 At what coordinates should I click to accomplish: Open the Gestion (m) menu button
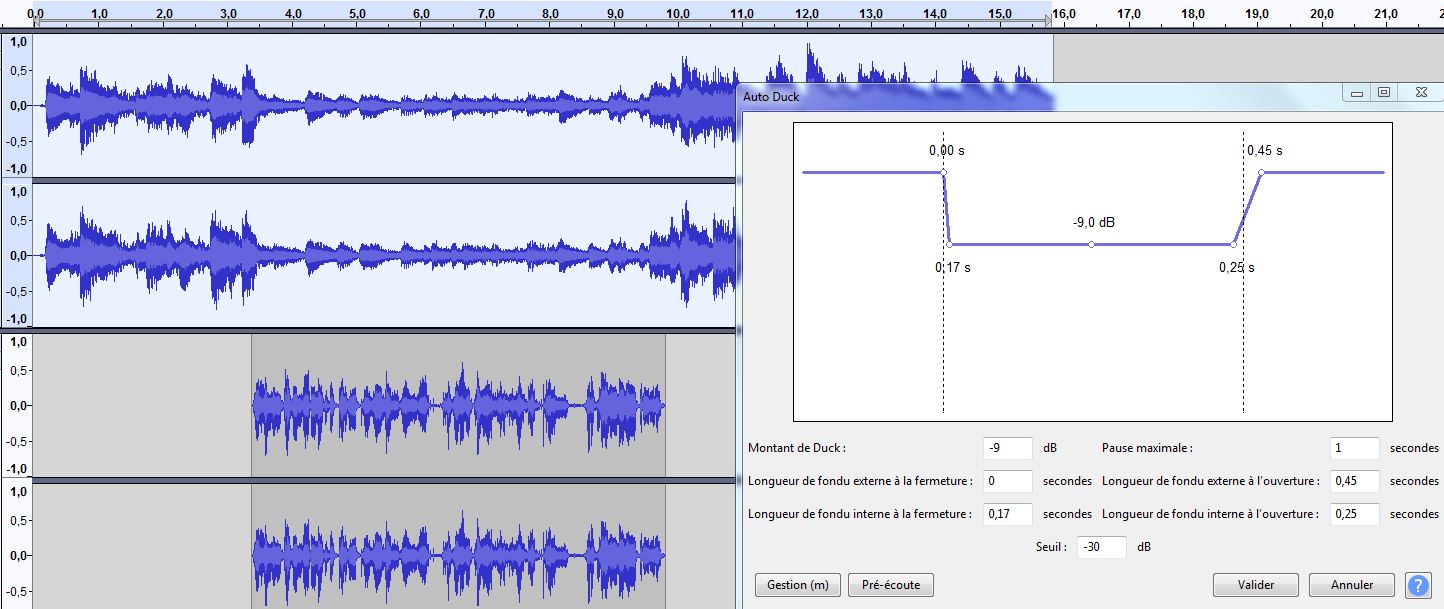(797, 585)
